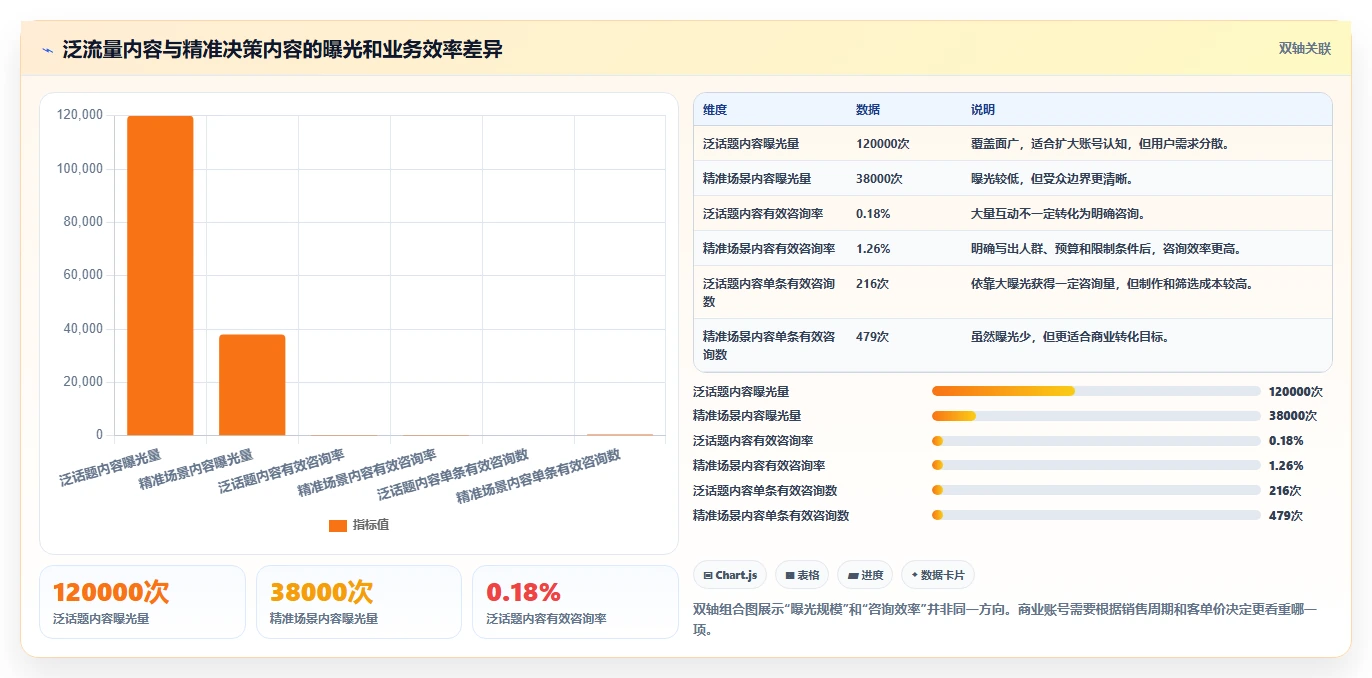Open the 120000次 data card
Viewport: 1372px width, 678px height.
(x=142, y=602)
